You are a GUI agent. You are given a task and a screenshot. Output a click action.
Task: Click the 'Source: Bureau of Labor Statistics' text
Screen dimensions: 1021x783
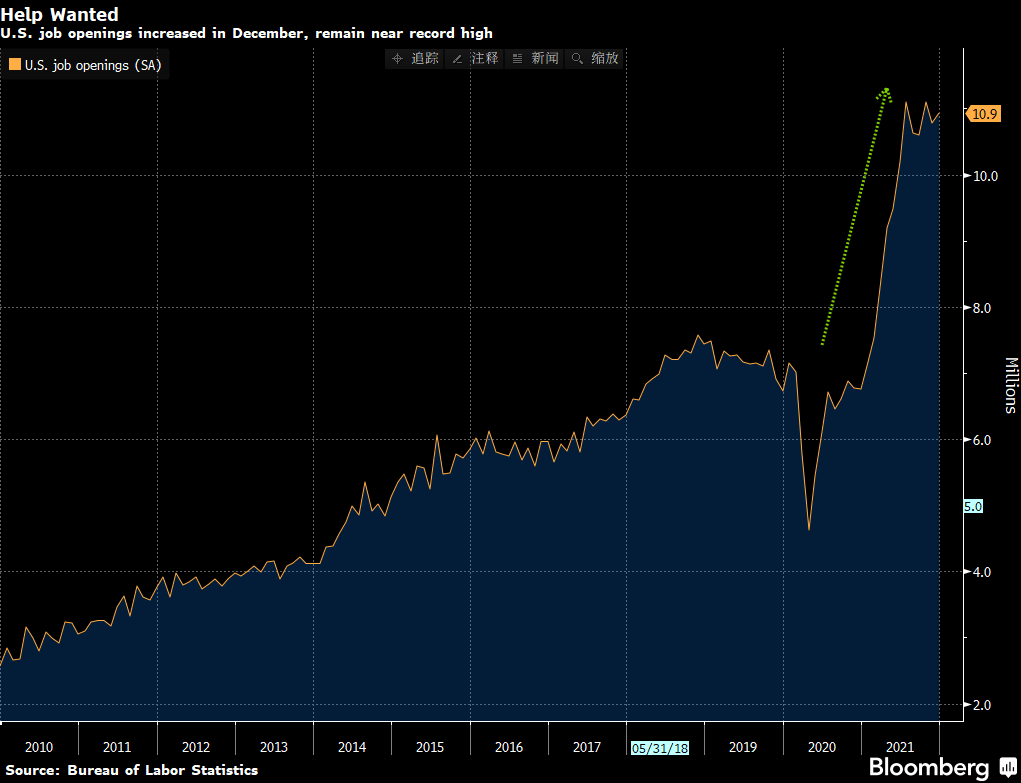click(132, 770)
